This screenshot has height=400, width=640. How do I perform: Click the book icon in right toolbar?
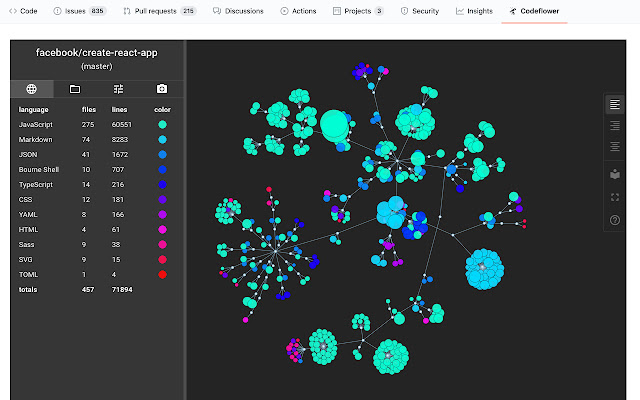(615, 174)
